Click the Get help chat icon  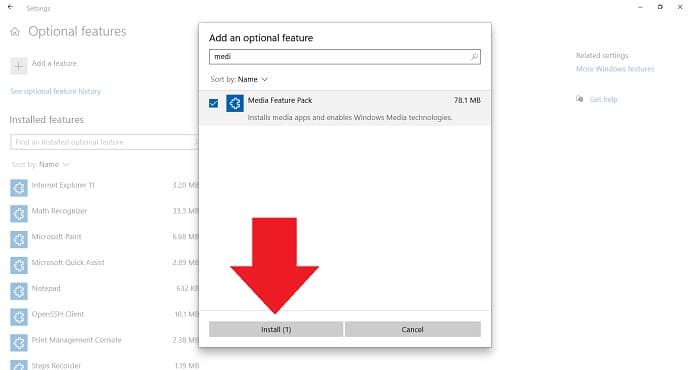click(x=580, y=99)
